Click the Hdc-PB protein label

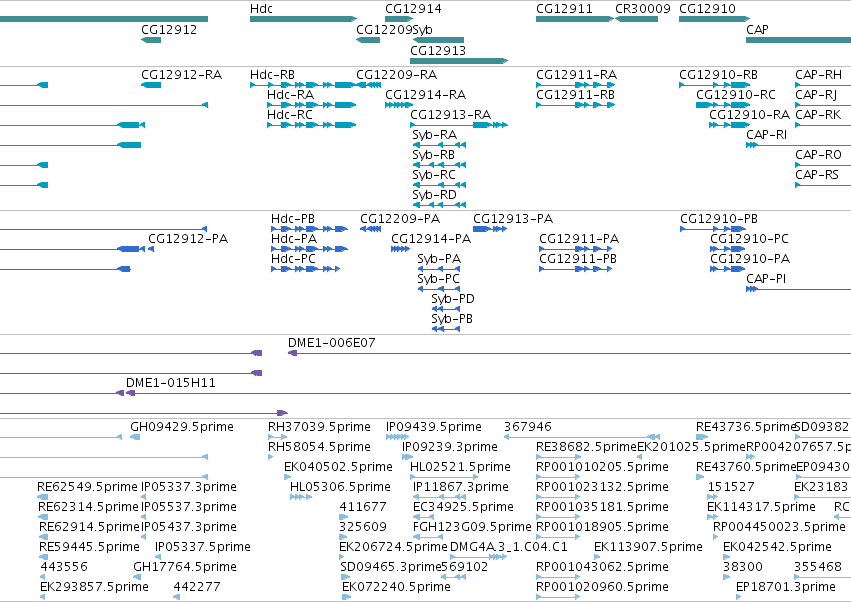(293, 219)
